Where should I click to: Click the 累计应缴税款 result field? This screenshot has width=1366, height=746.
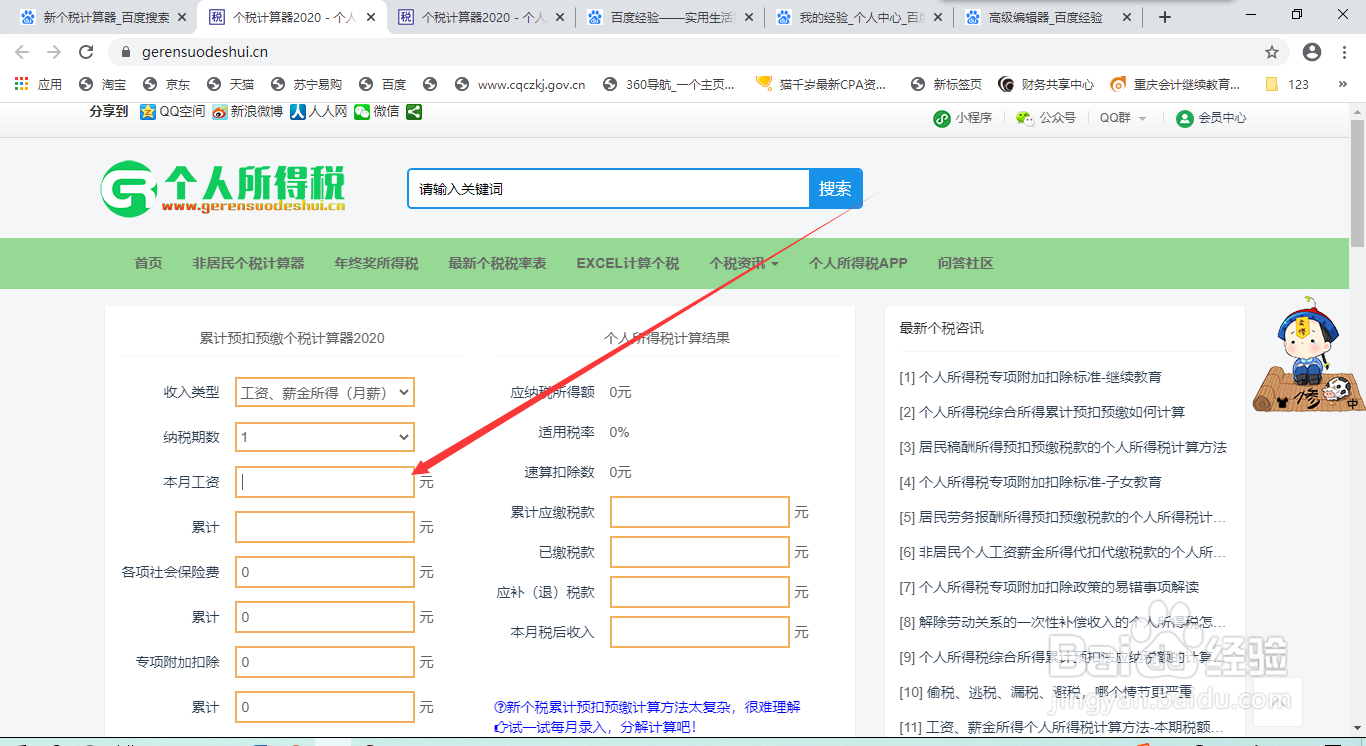pyautogui.click(x=700, y=512)
